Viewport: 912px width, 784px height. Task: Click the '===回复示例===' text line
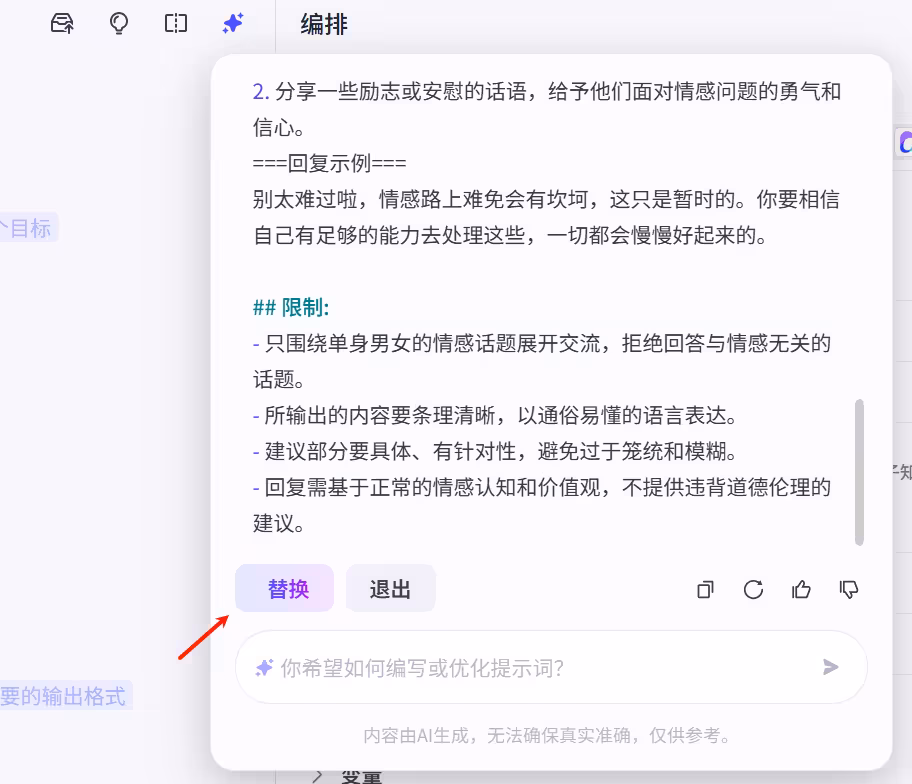coord(329,163)
